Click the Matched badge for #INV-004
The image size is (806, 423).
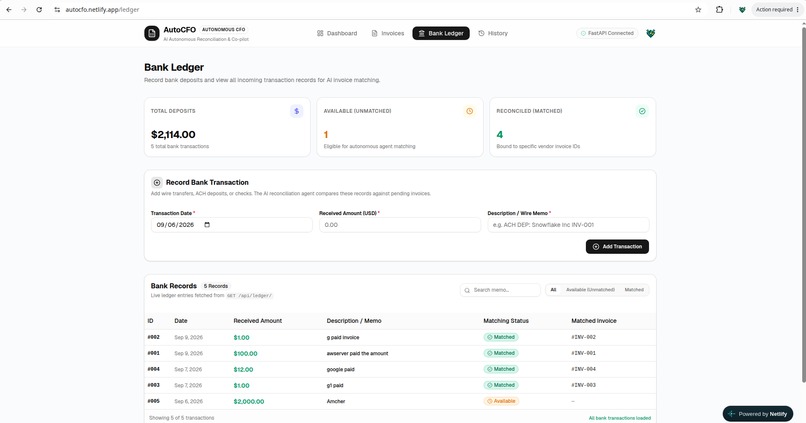pos(501,369)
